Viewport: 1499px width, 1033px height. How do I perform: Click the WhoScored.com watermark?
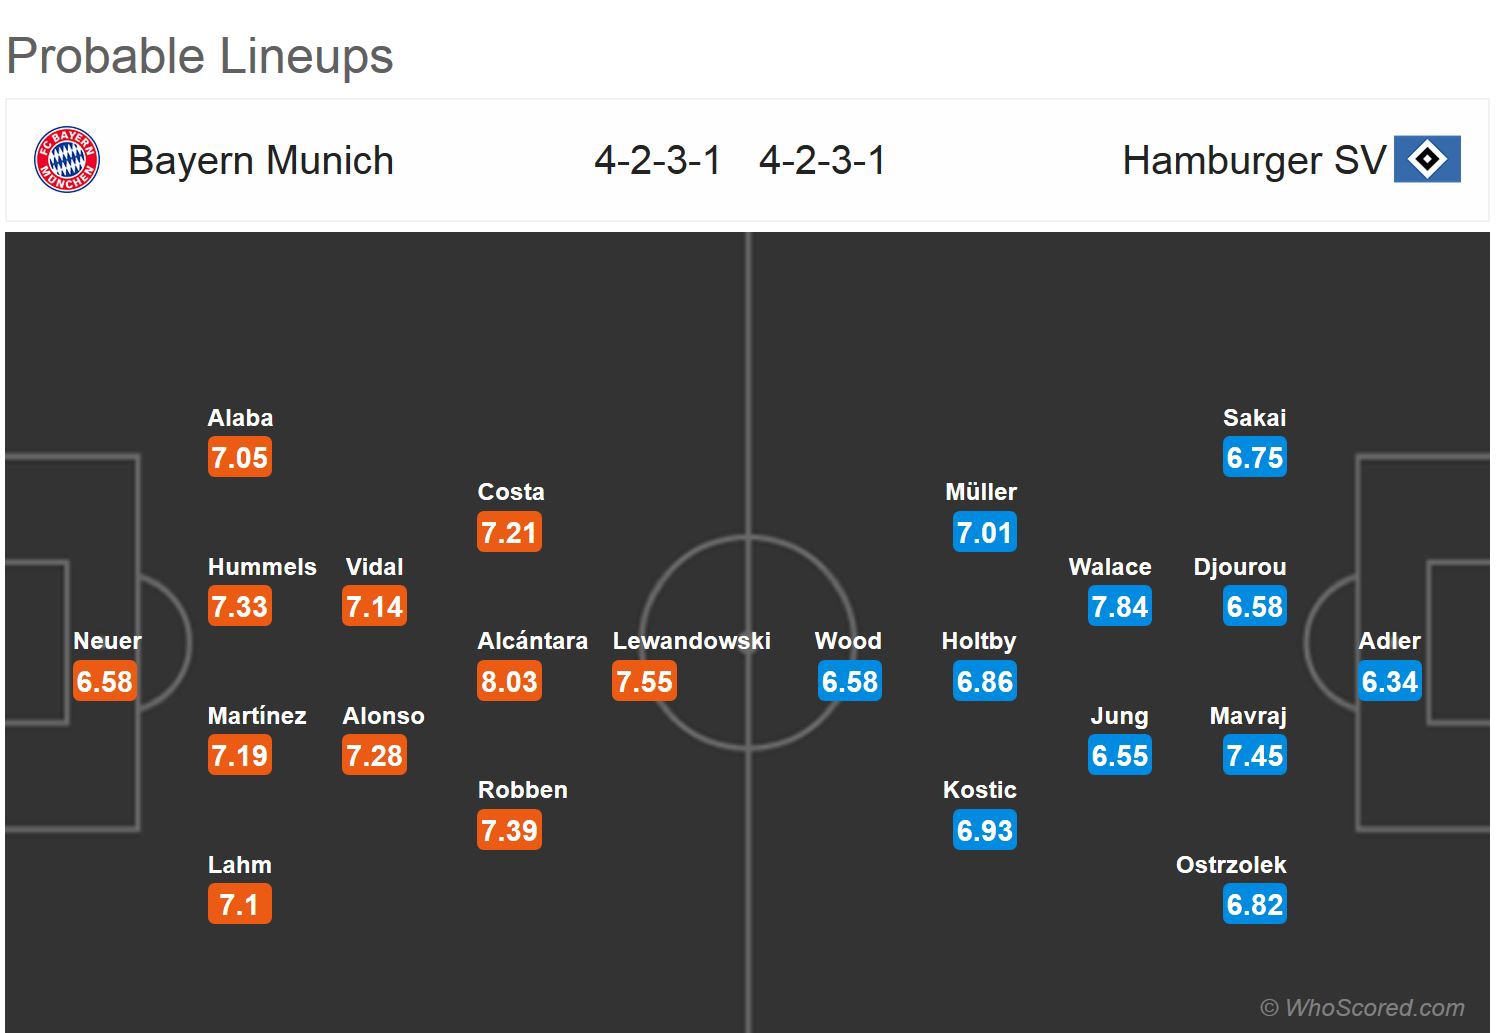click(x=1362, y=1007)
